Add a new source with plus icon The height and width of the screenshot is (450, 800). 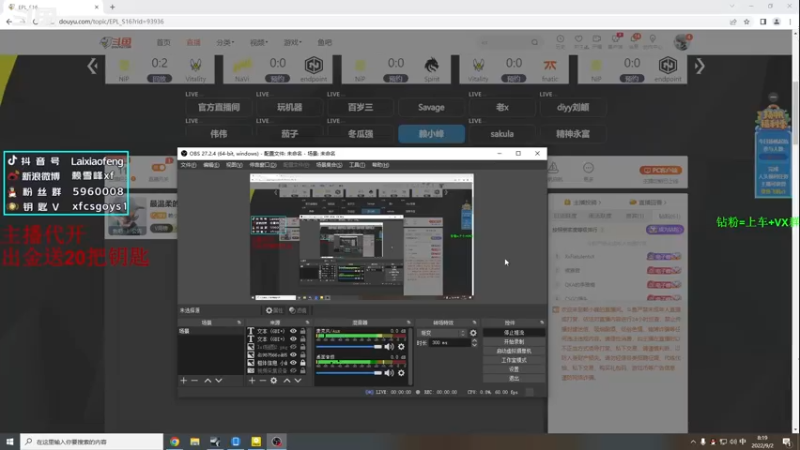[x=252, y=381]
